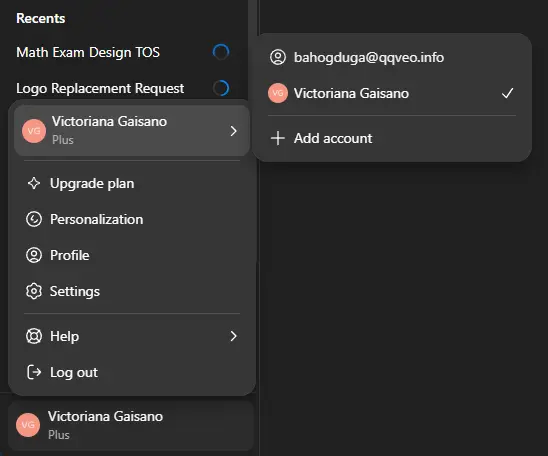Click the Personalization icon

(x=34, y=219)
